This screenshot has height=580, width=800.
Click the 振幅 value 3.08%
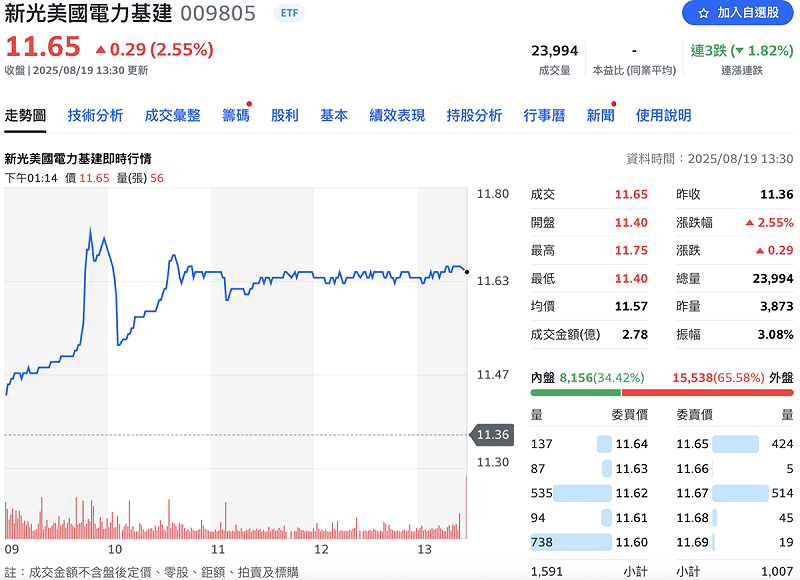point(776,335)
